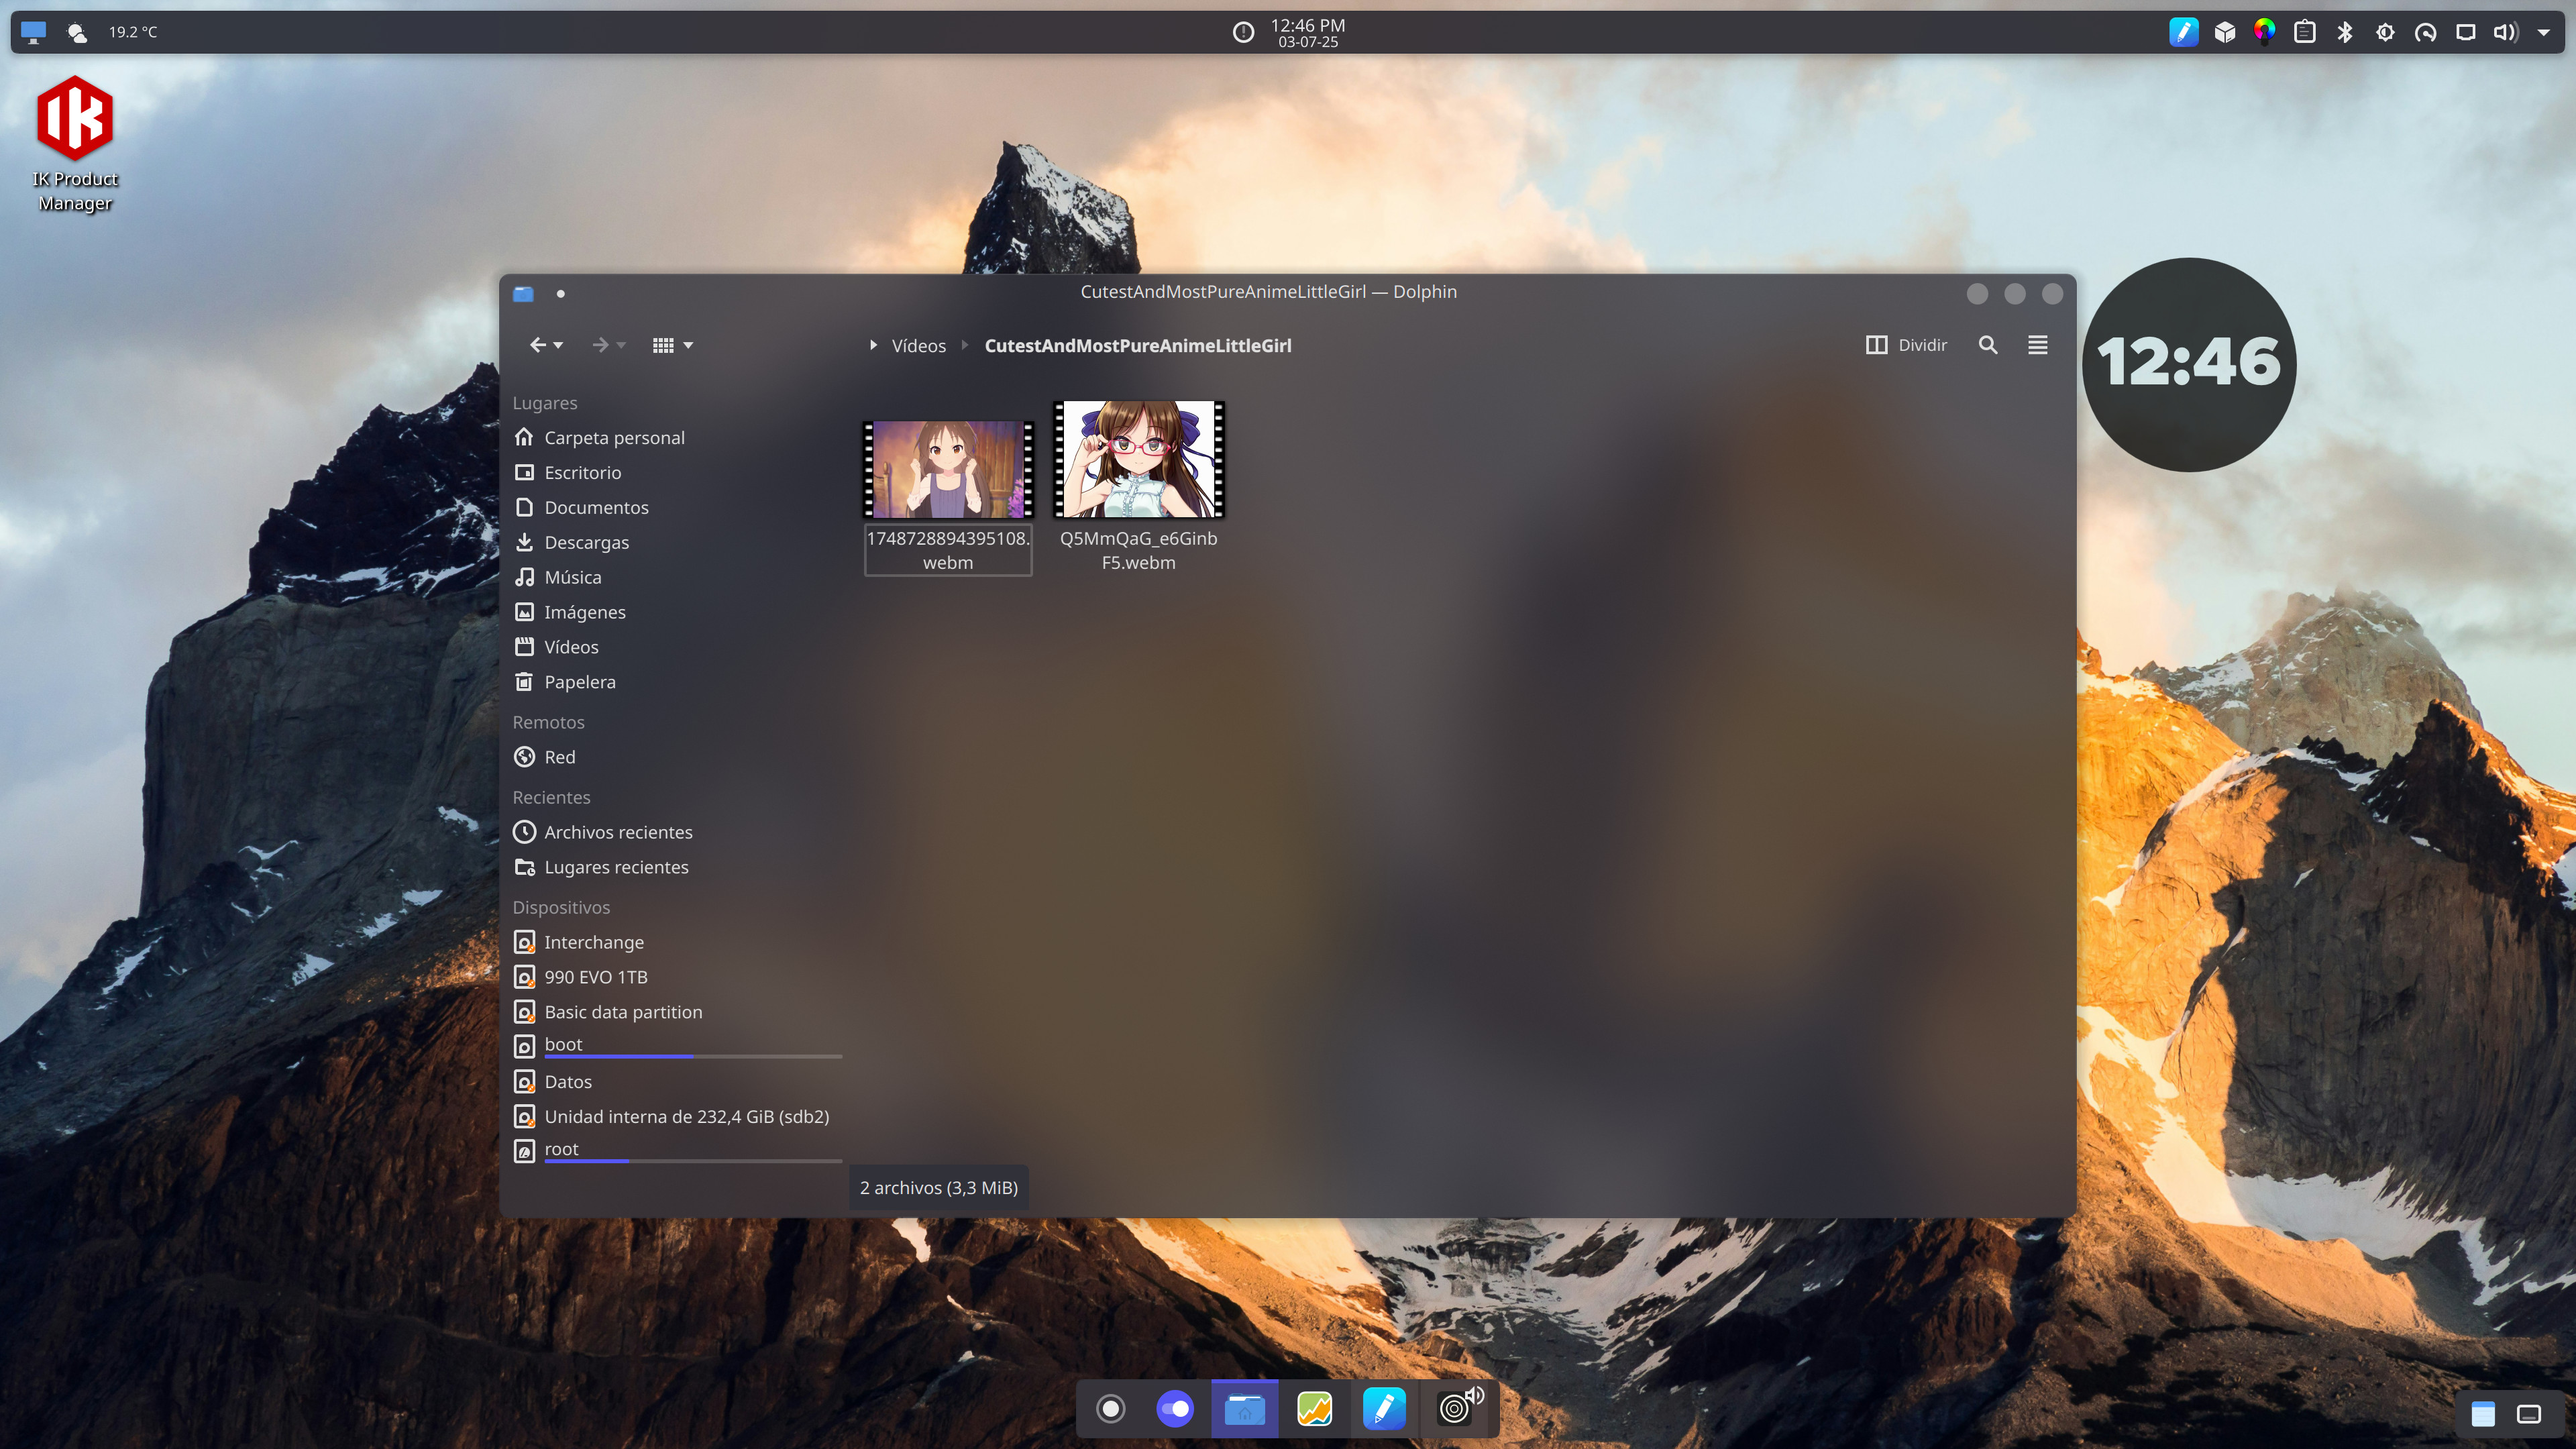
Task: Switch to icons view mode
Action: (663, 345)
